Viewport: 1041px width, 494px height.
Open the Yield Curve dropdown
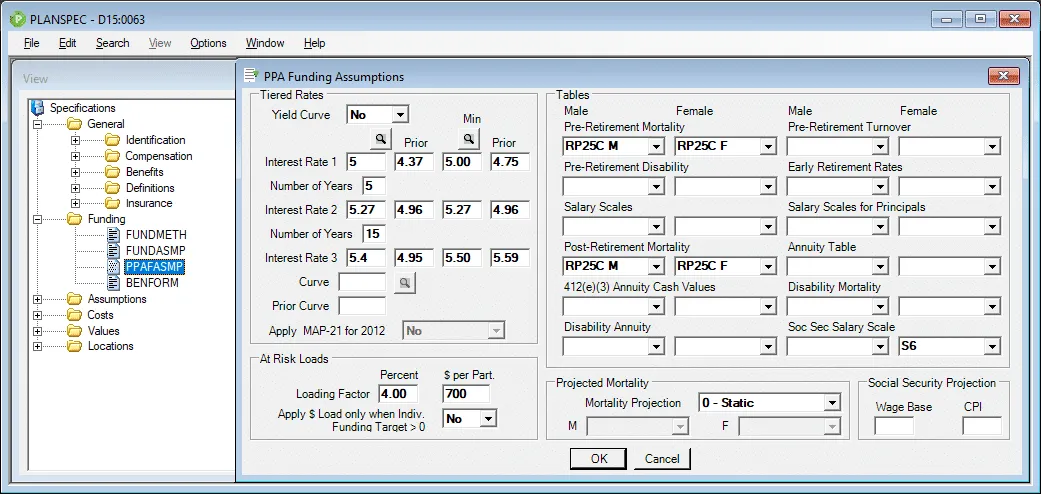point(400,115)
